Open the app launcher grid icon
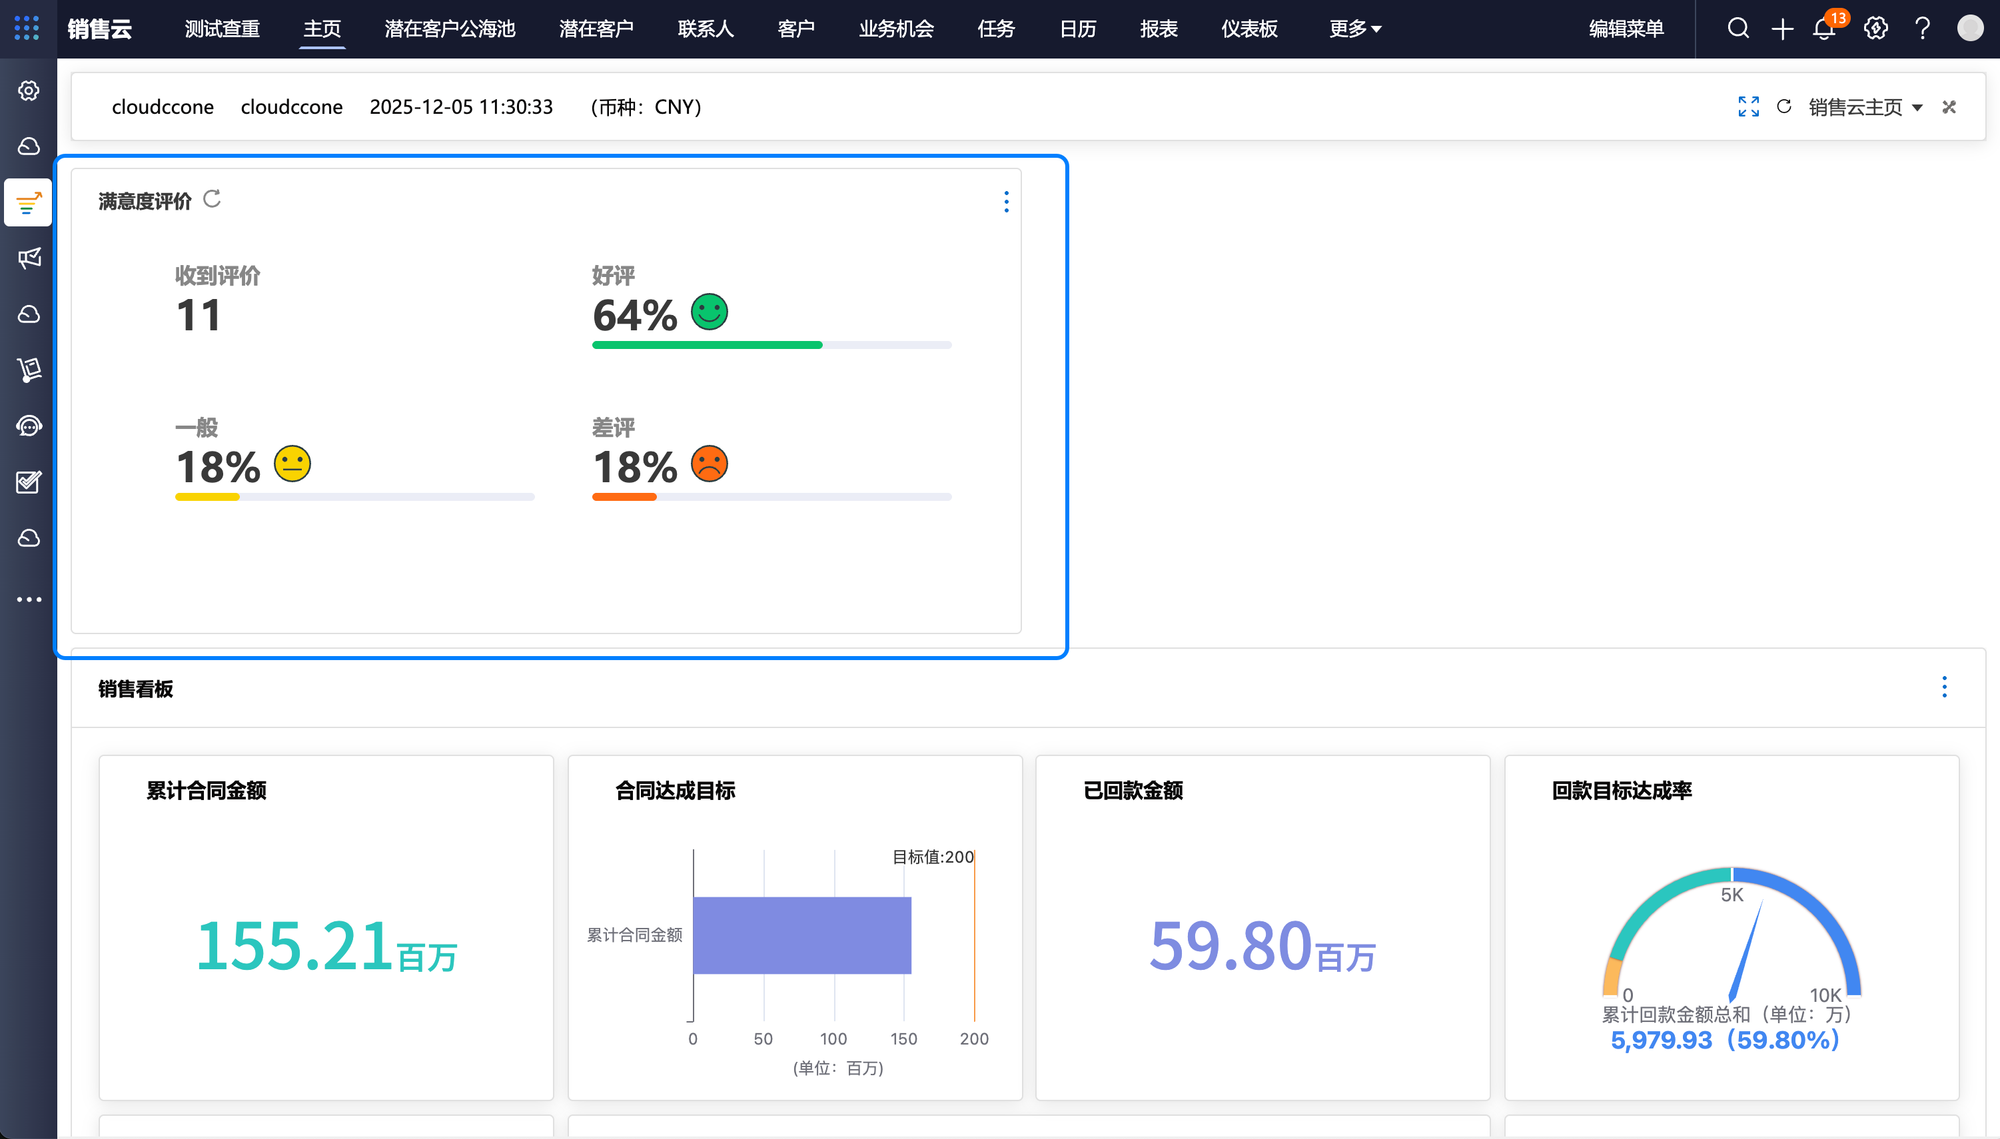This screenshot has width=2000, height=1139. (27, 28)
